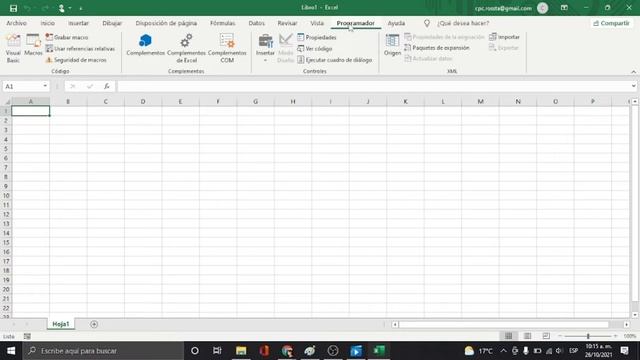Screen dimensions: 640x360
Task: Open the blue Complementos add-ins
Action: point(145,45)
